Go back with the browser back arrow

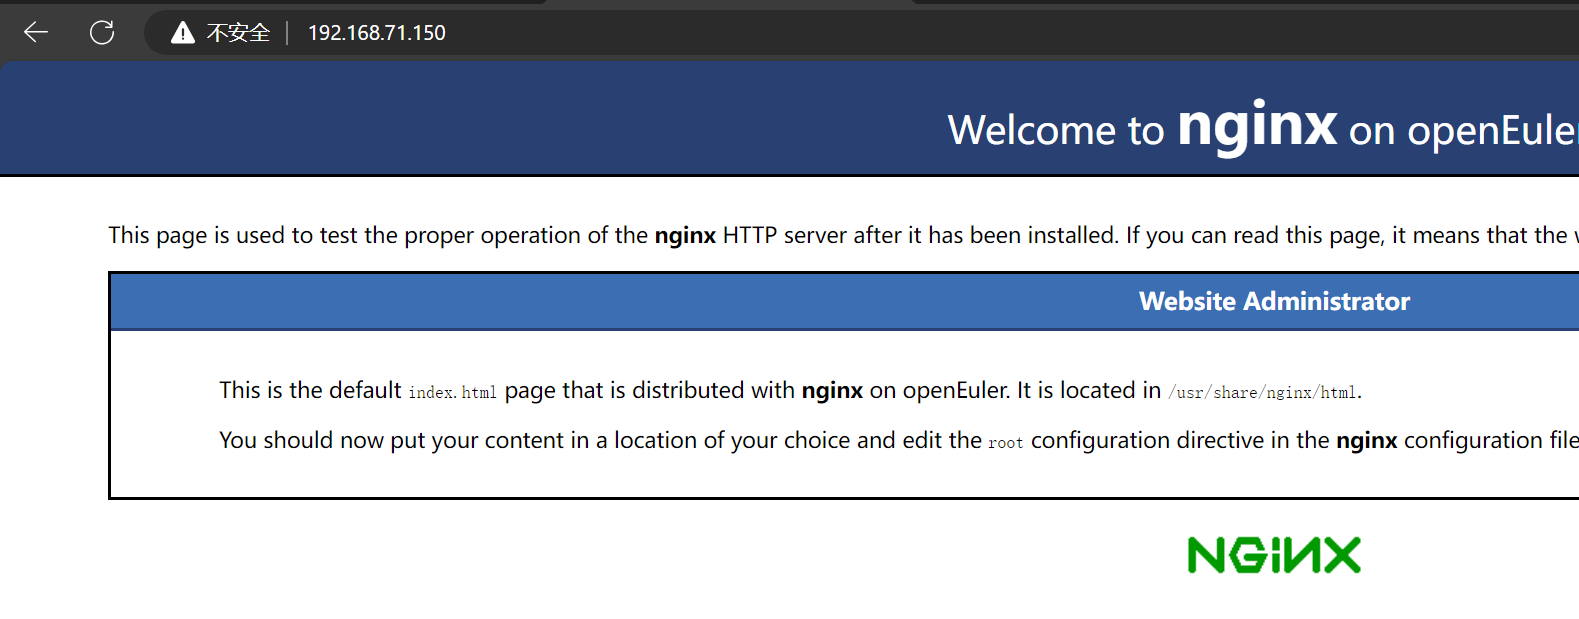click(36, 33)
